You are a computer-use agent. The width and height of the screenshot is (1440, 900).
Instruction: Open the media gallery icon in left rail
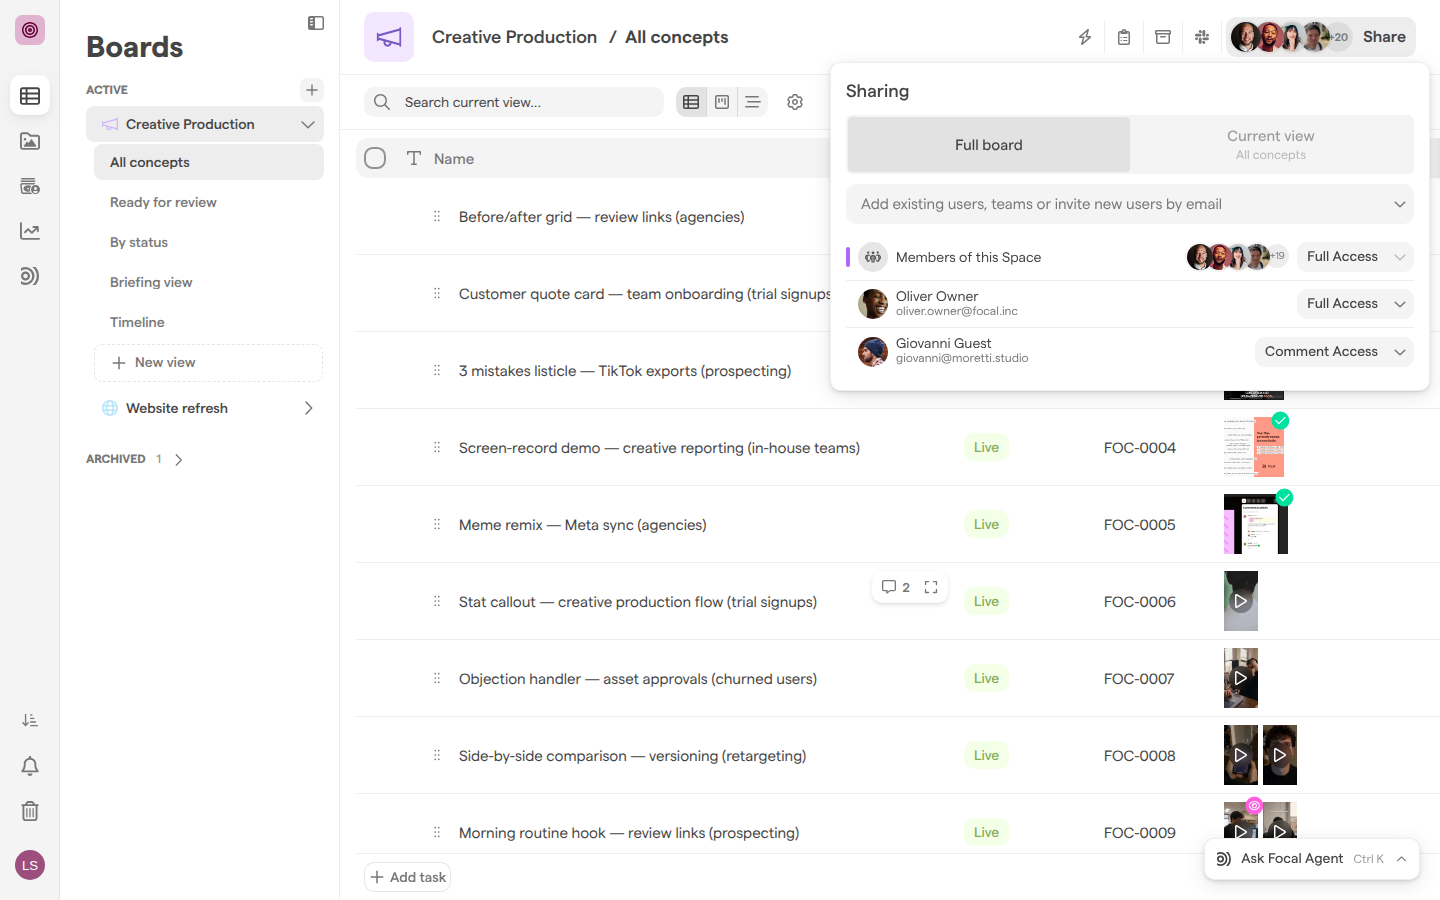click(30, 141)
